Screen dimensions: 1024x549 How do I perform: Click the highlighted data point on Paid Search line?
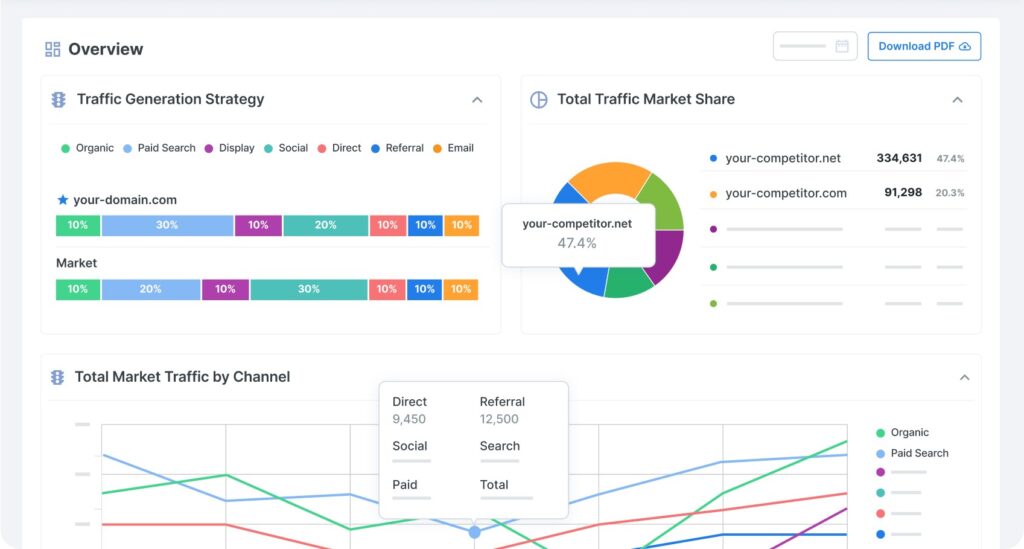point(475,533)
